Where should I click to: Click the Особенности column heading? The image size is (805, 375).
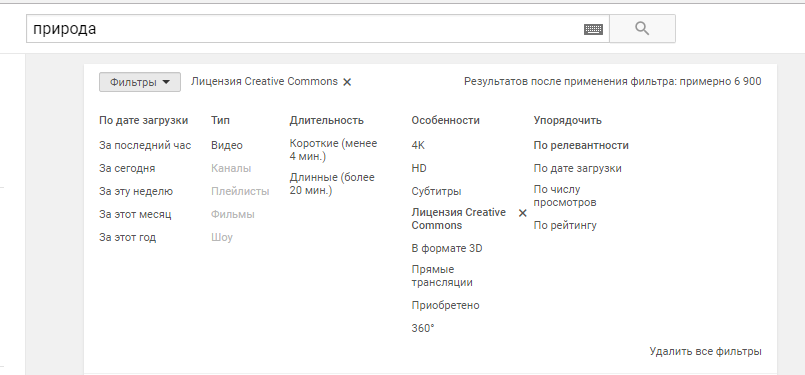445,121
